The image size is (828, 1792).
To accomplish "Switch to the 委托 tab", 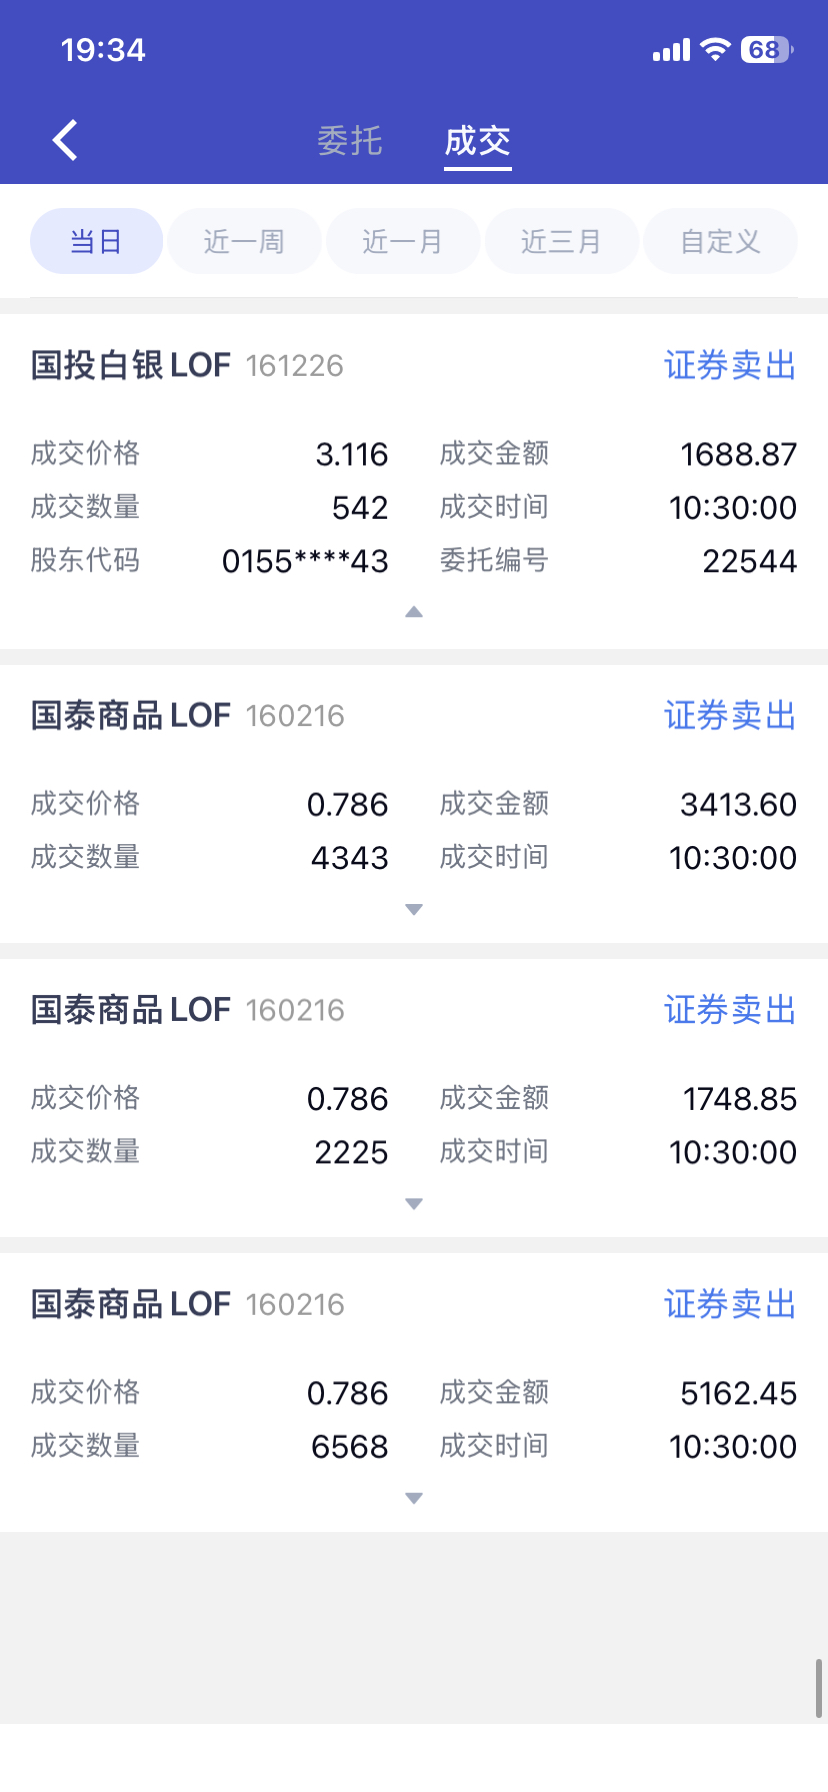I will (350, 141).
